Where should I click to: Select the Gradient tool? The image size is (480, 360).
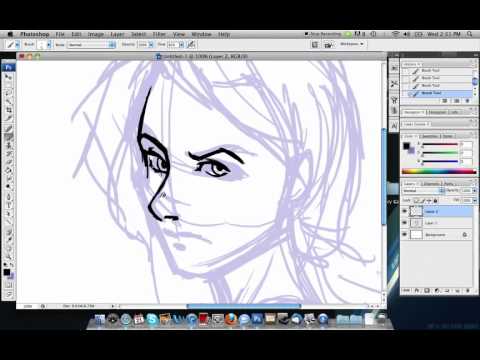tap(9, 170)
